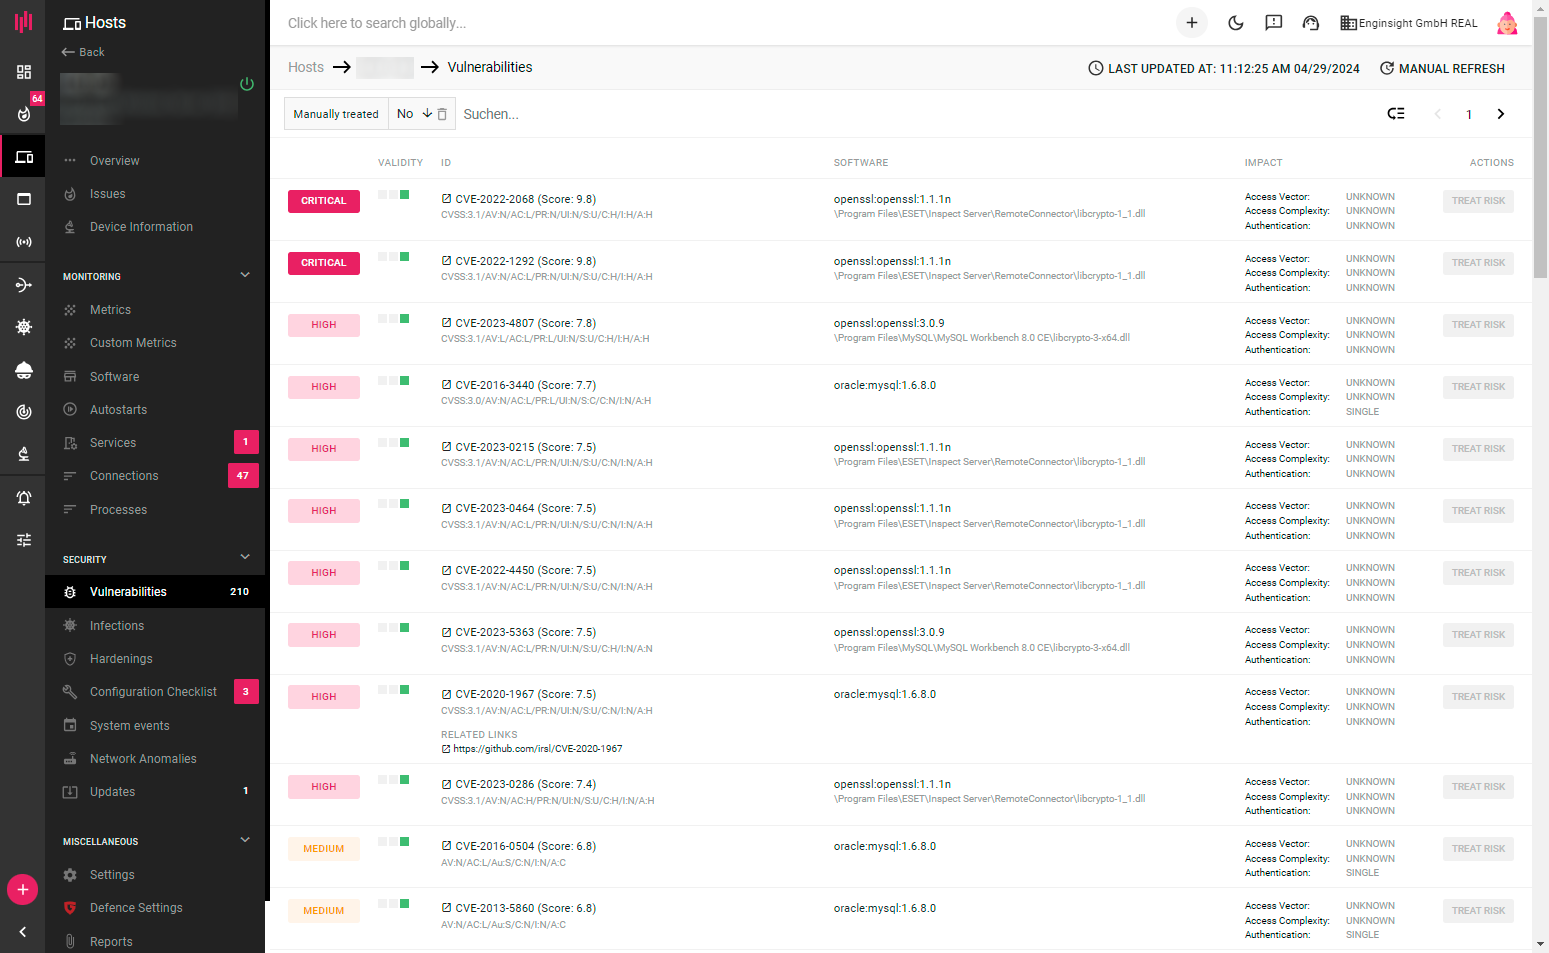Delete the Manually treated filter
This screenshot has height=953, width=1549.
coord(442,114)
